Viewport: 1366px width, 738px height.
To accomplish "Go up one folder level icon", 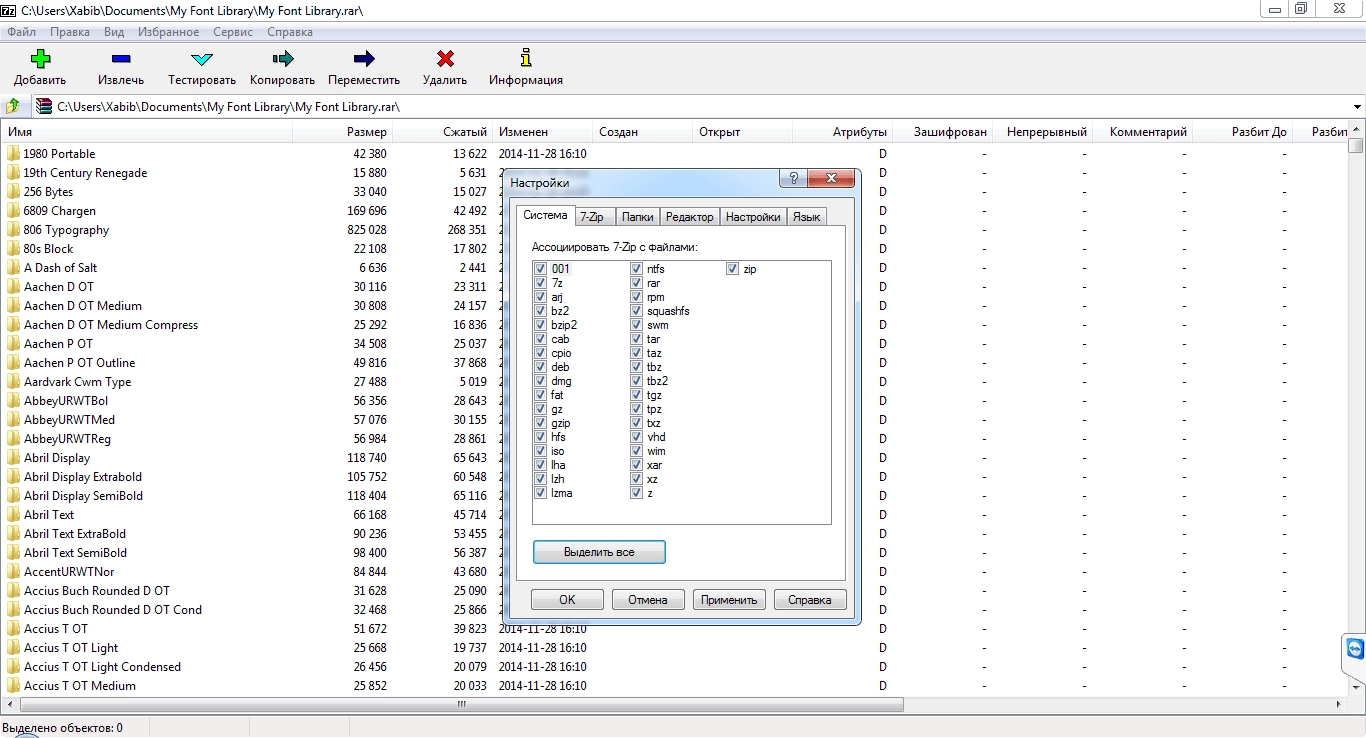I will 13,106.
